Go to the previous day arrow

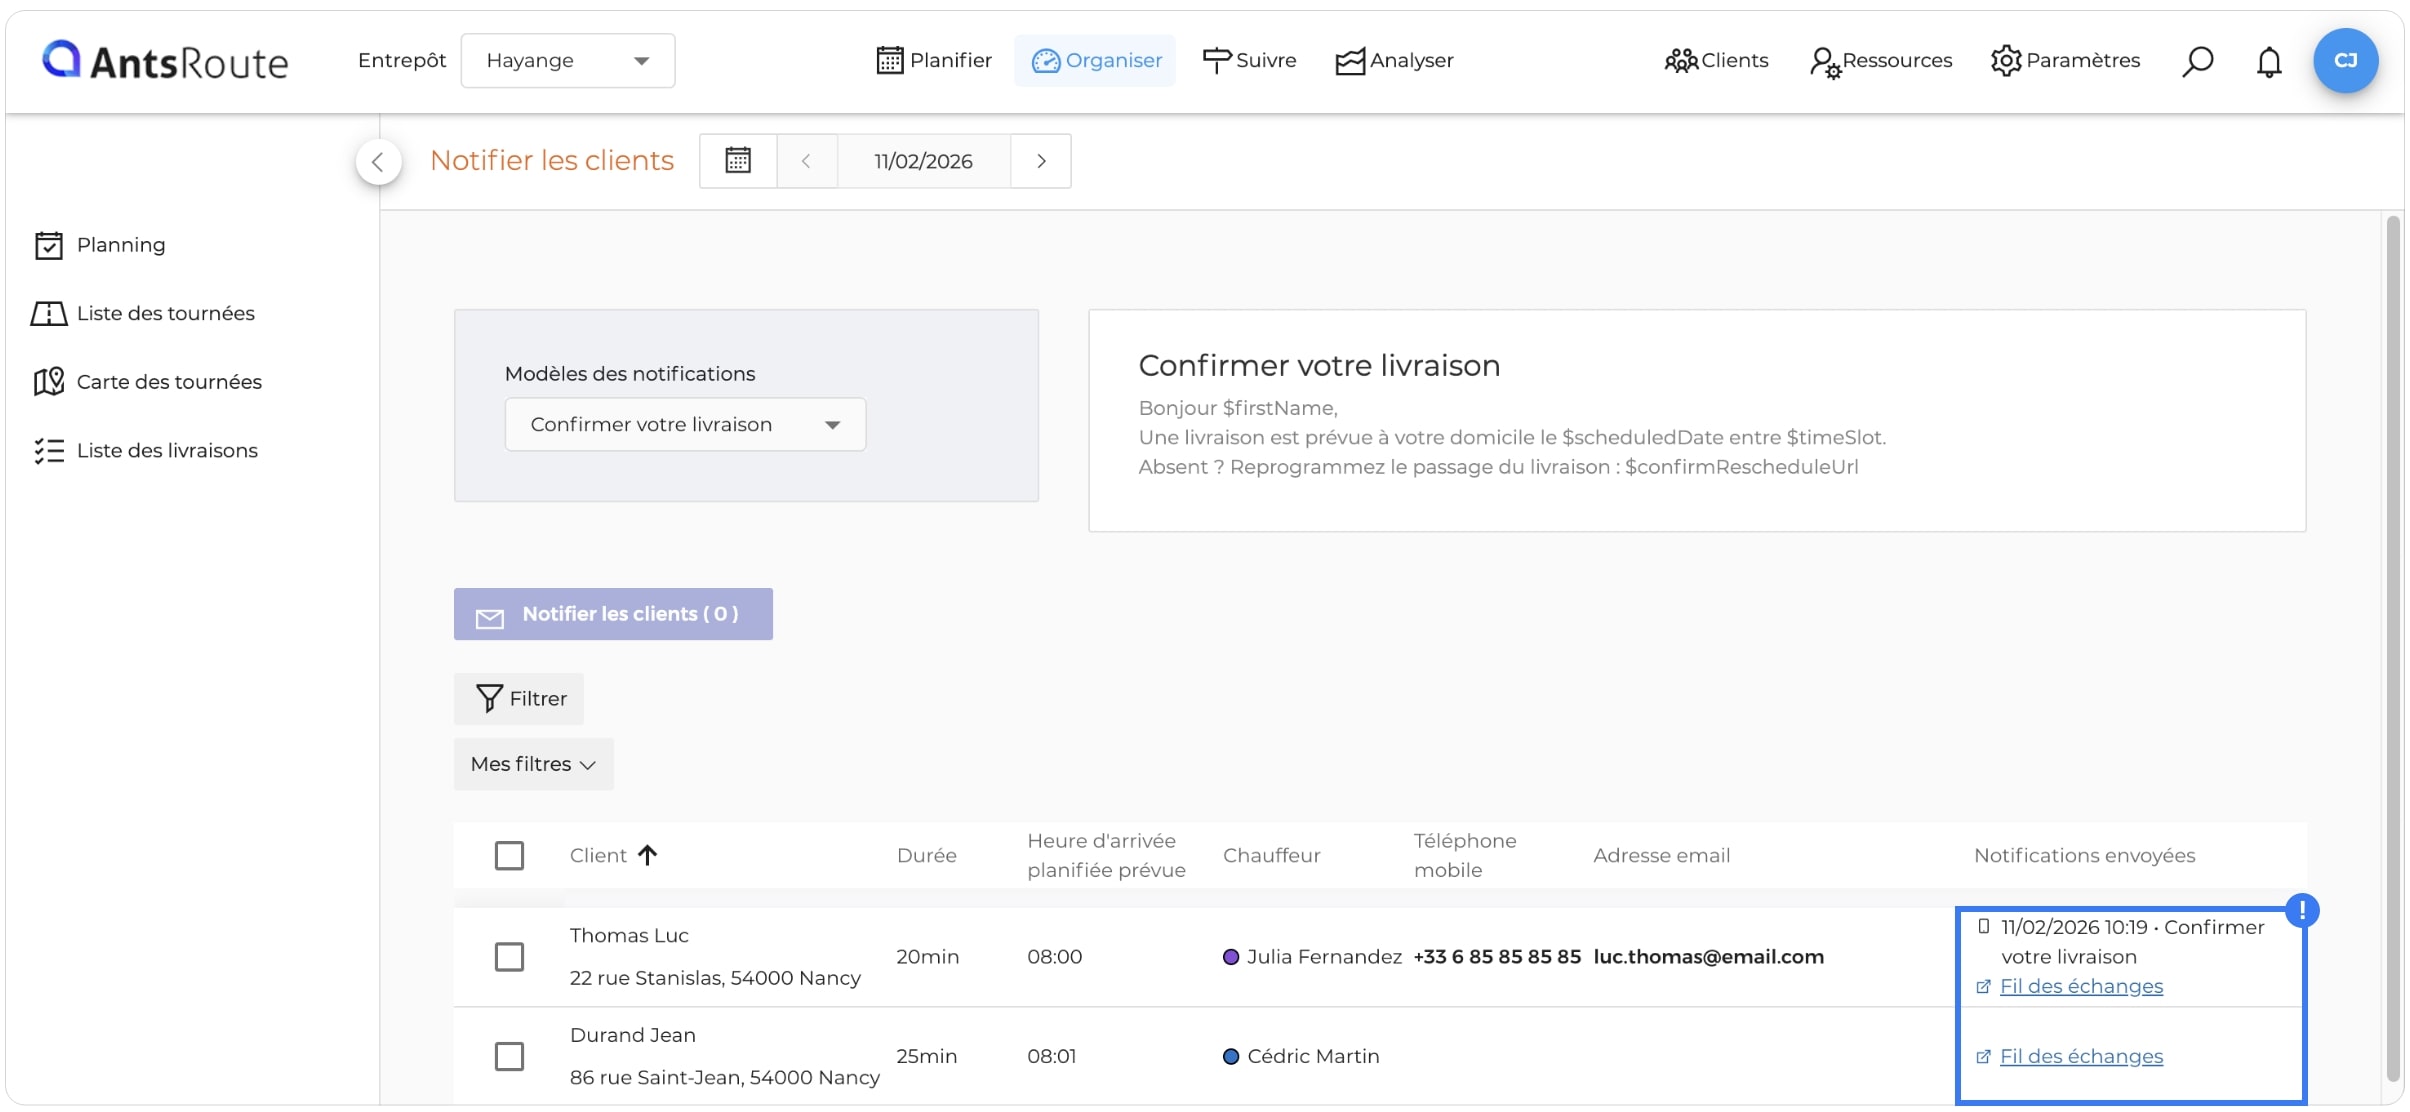pyautogui.click(x=806, y=160)
